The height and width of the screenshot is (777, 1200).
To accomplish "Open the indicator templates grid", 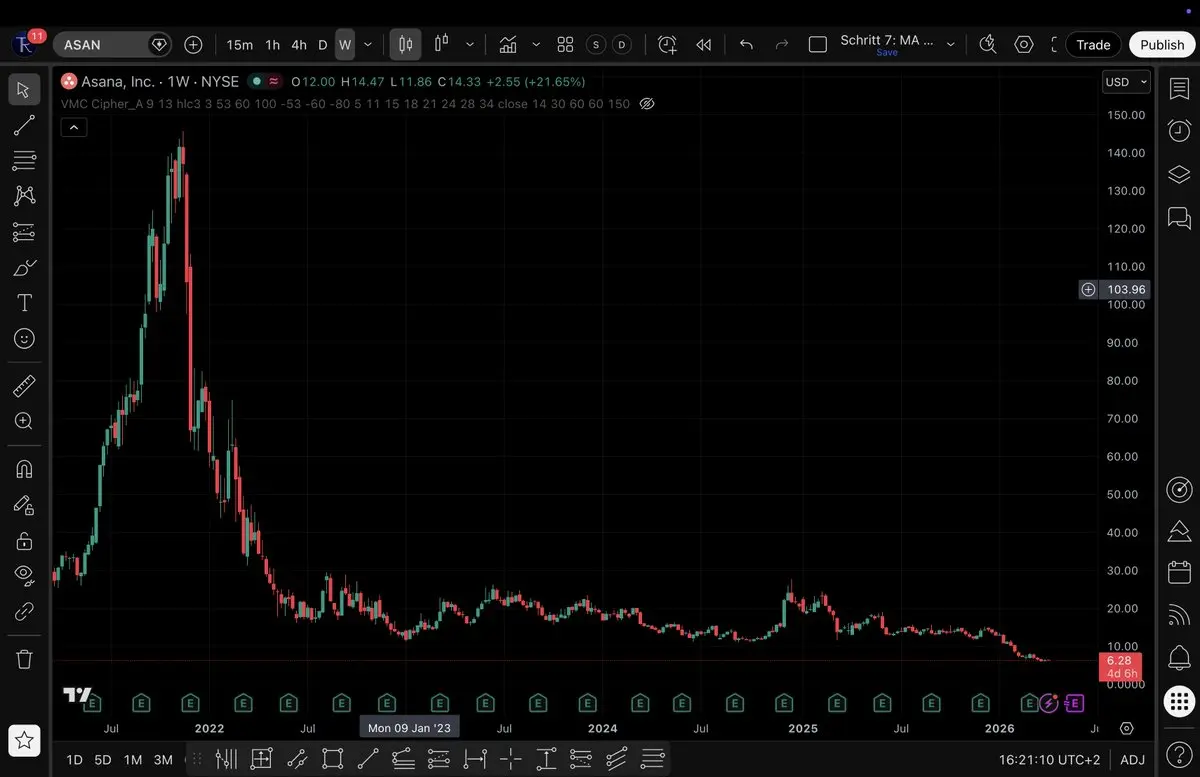I will click(565, 45).
